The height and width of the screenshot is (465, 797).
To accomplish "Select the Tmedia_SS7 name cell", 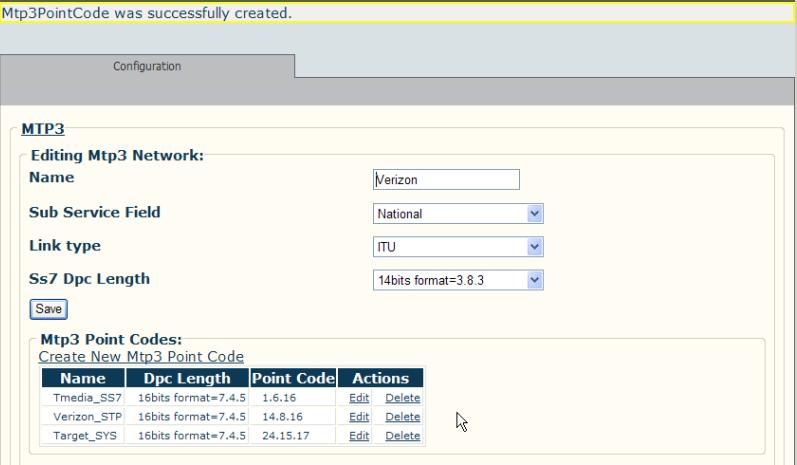I will pos(83,398).
